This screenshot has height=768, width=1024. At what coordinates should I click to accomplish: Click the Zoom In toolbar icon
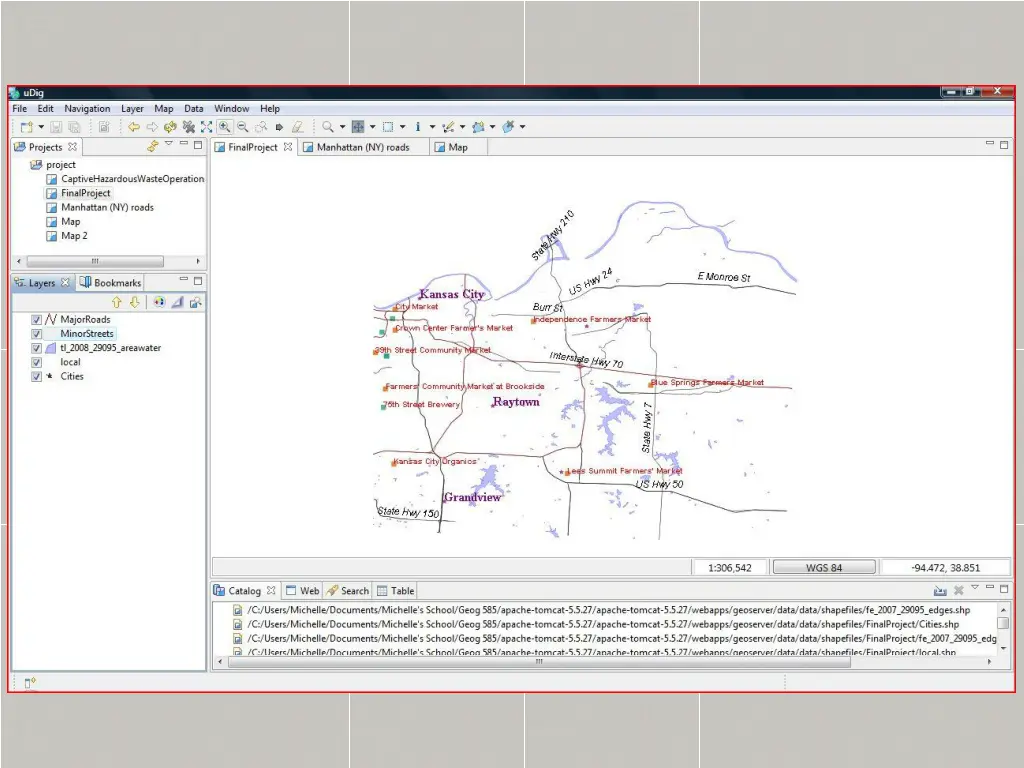point(224,127)
